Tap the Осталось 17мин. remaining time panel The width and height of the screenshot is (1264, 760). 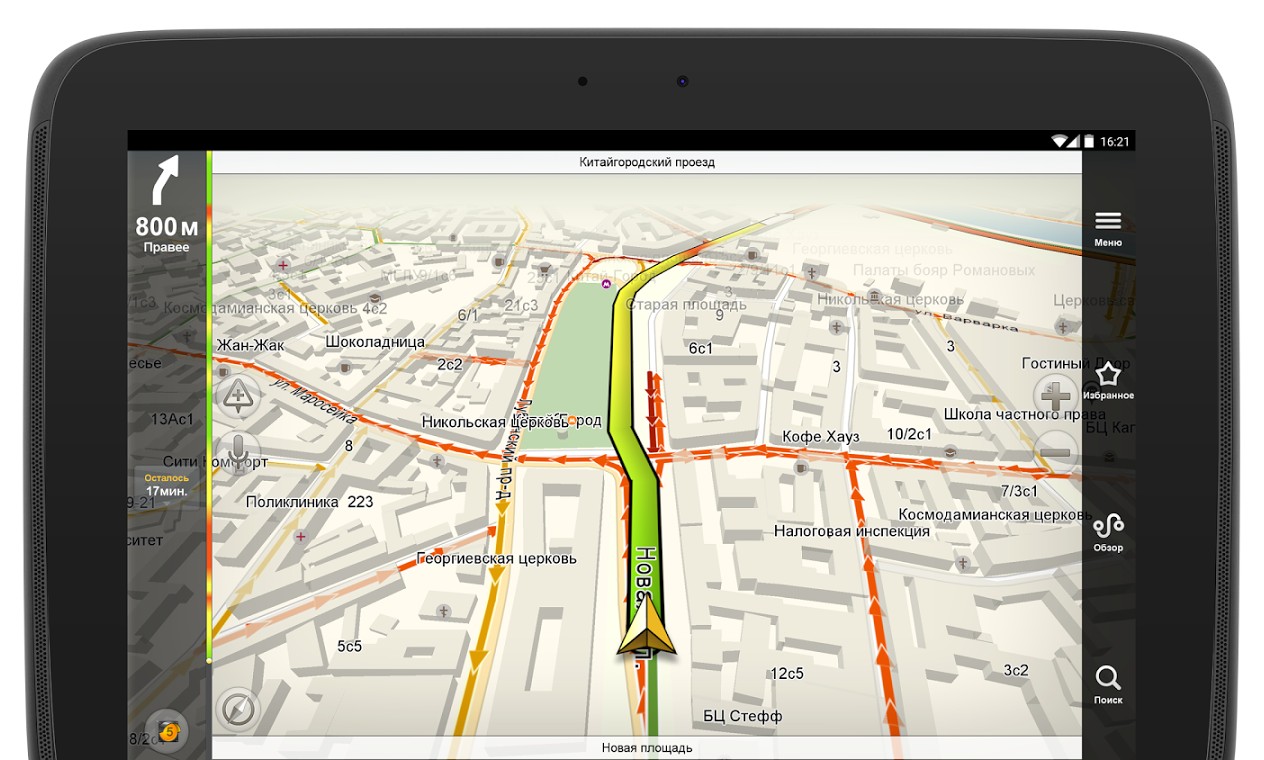click(x=166, y=485)
